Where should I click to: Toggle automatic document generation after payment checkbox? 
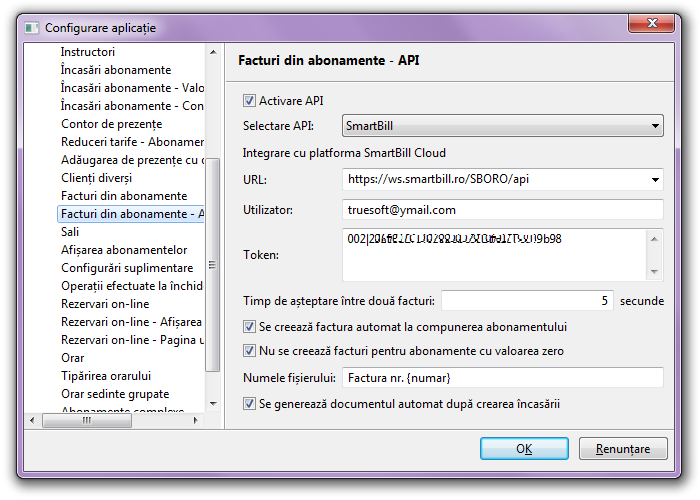pyautogui.click(x=249, y=404)
